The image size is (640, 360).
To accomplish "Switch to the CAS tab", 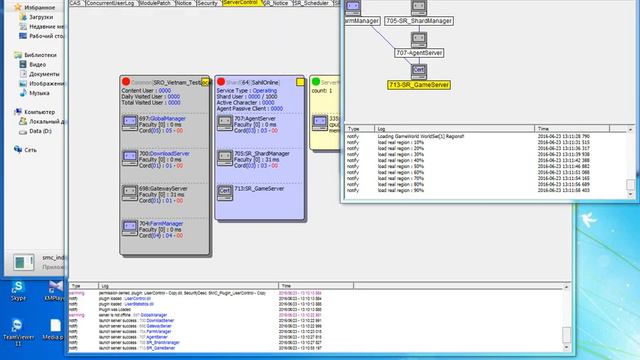I will (76, 3).
